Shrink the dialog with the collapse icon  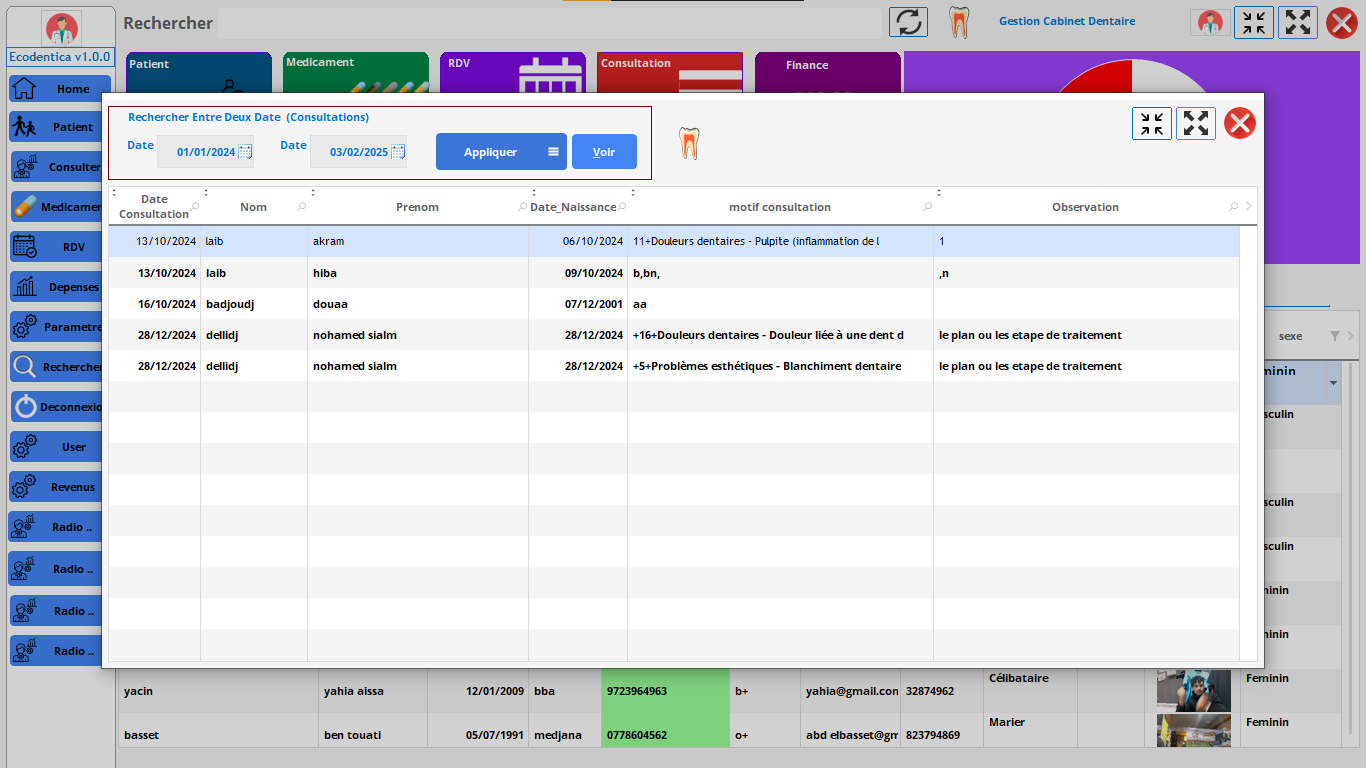pyautogui.click(x=1151, y=124)
